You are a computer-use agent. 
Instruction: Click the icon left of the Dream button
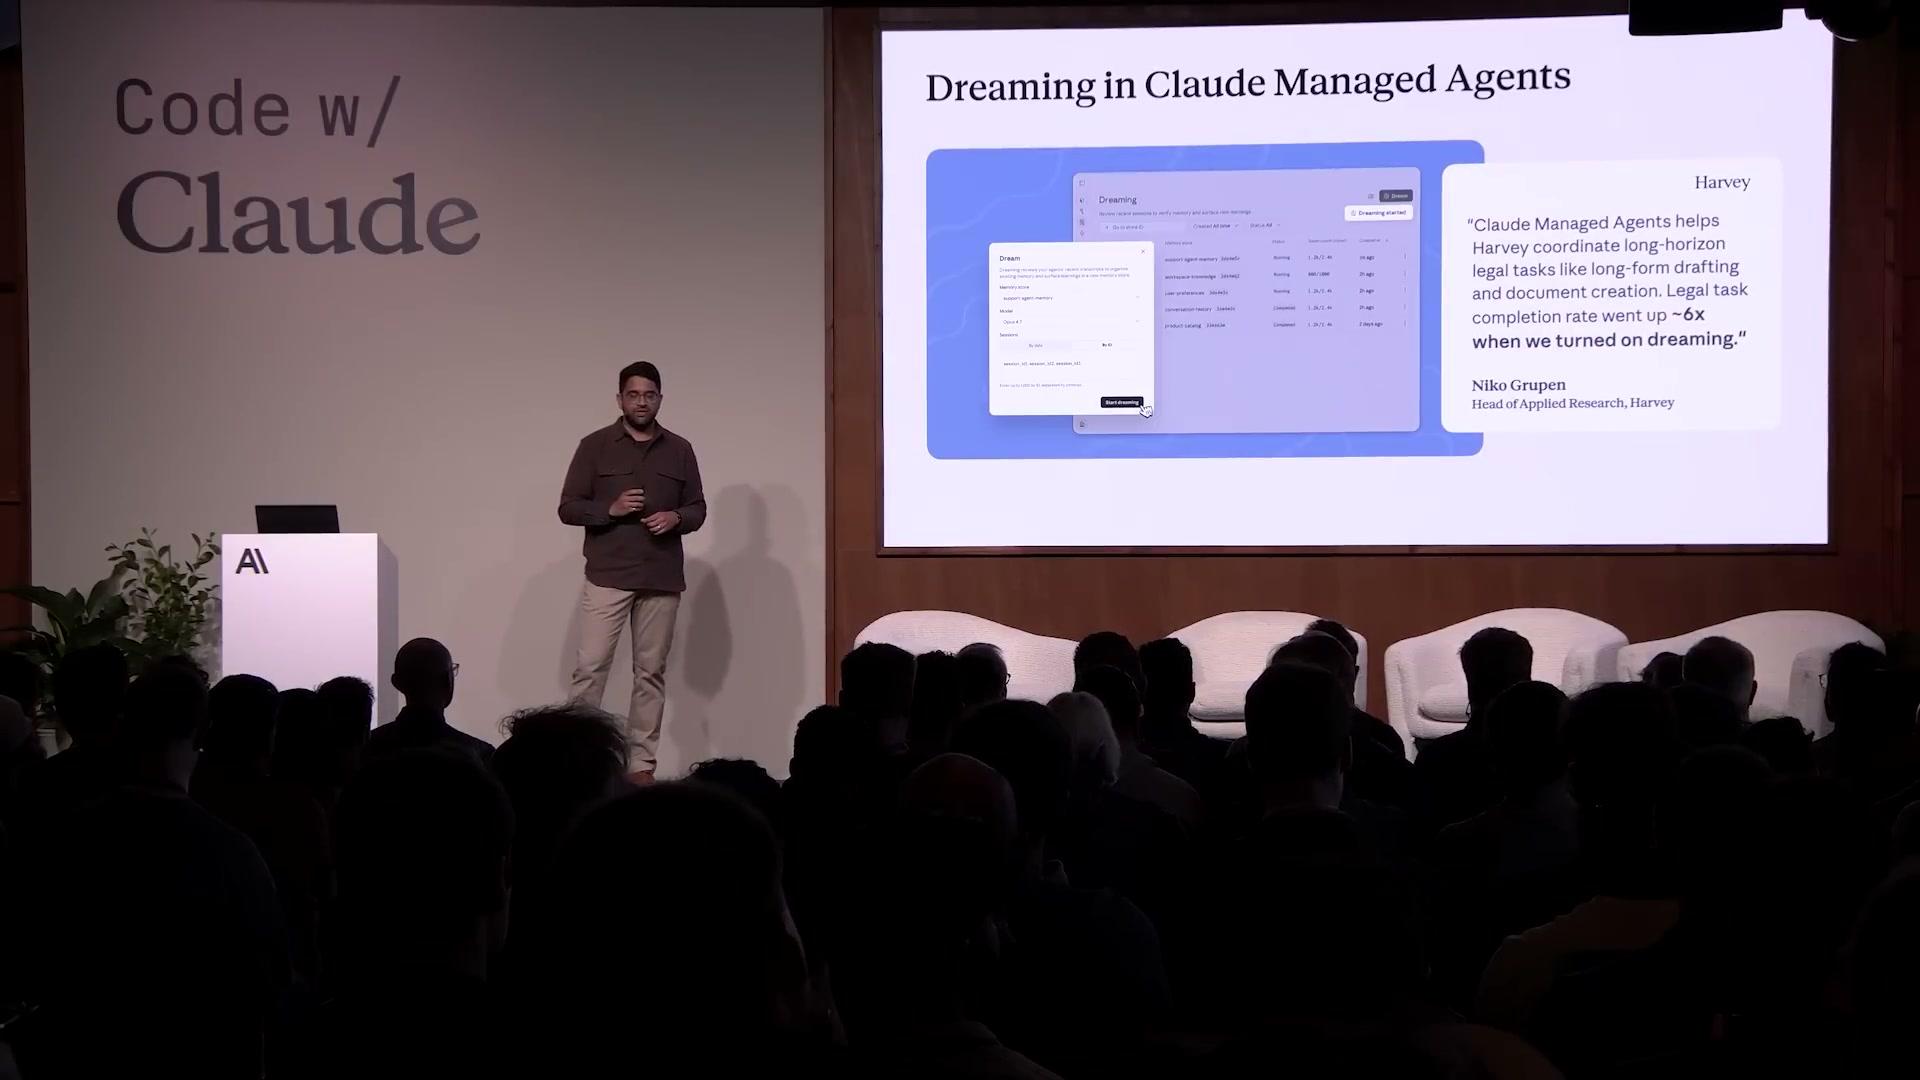1370,196
